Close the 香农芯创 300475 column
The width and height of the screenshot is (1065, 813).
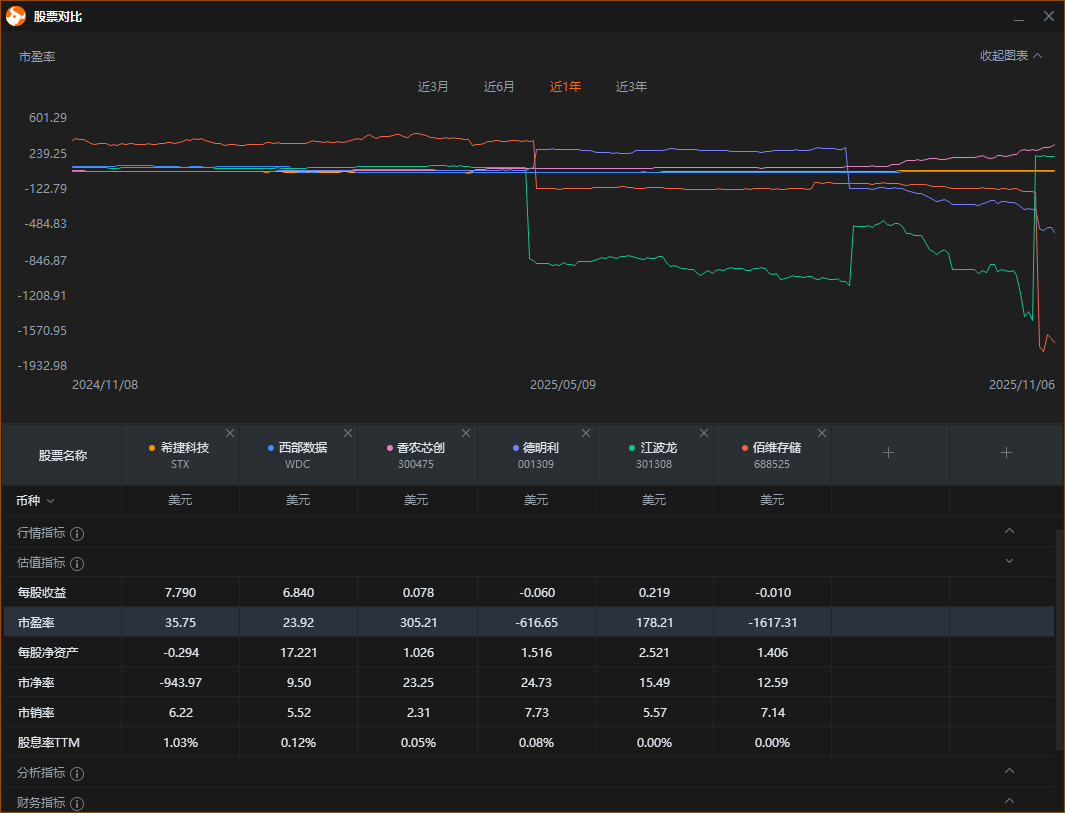466,433
